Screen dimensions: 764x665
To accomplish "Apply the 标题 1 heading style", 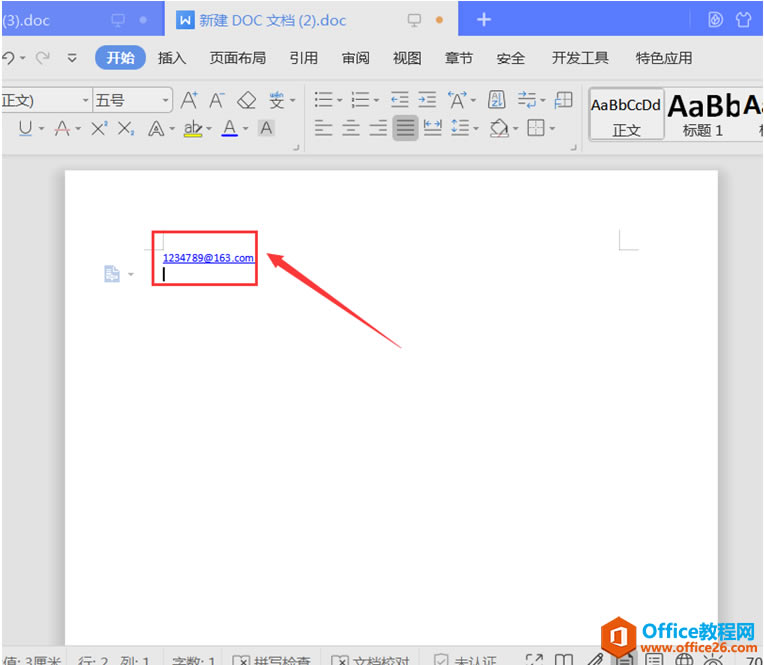I will [703, 115].
